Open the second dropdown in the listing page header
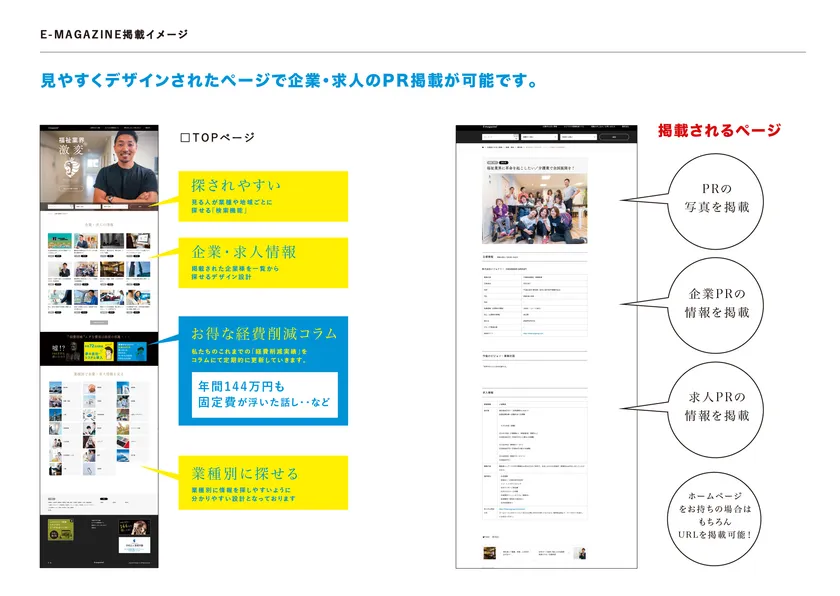Image resolution: width=840 pixels, height=596 pixels. pyautogui.click(x=578, y=137)
